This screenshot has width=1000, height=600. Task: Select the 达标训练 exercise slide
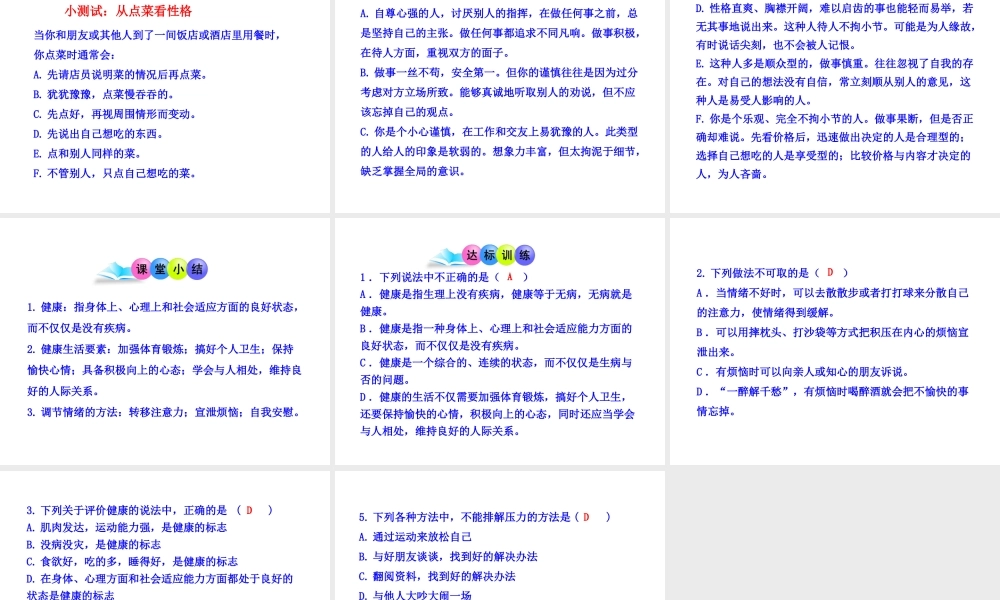(x=499, y=341)
